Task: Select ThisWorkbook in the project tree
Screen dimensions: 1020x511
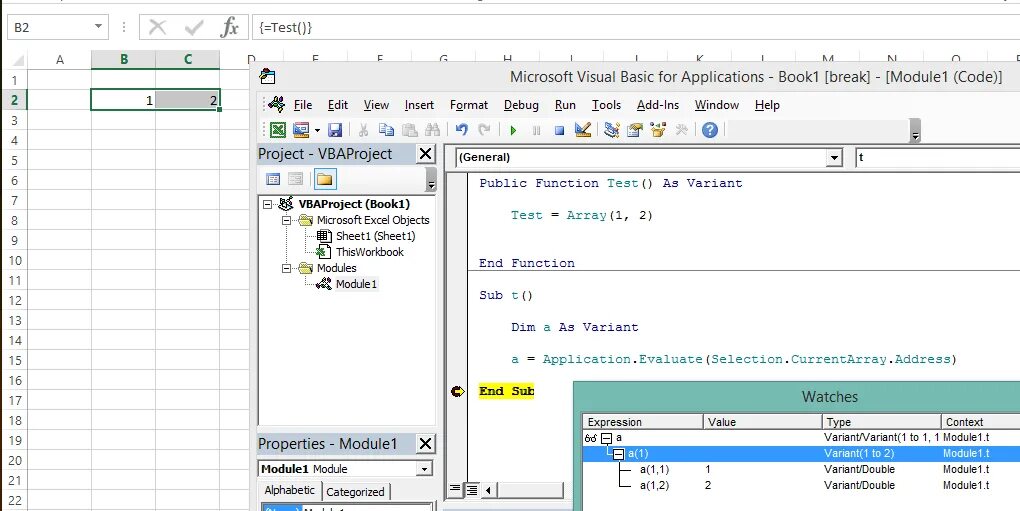Action: coord(369,252)
